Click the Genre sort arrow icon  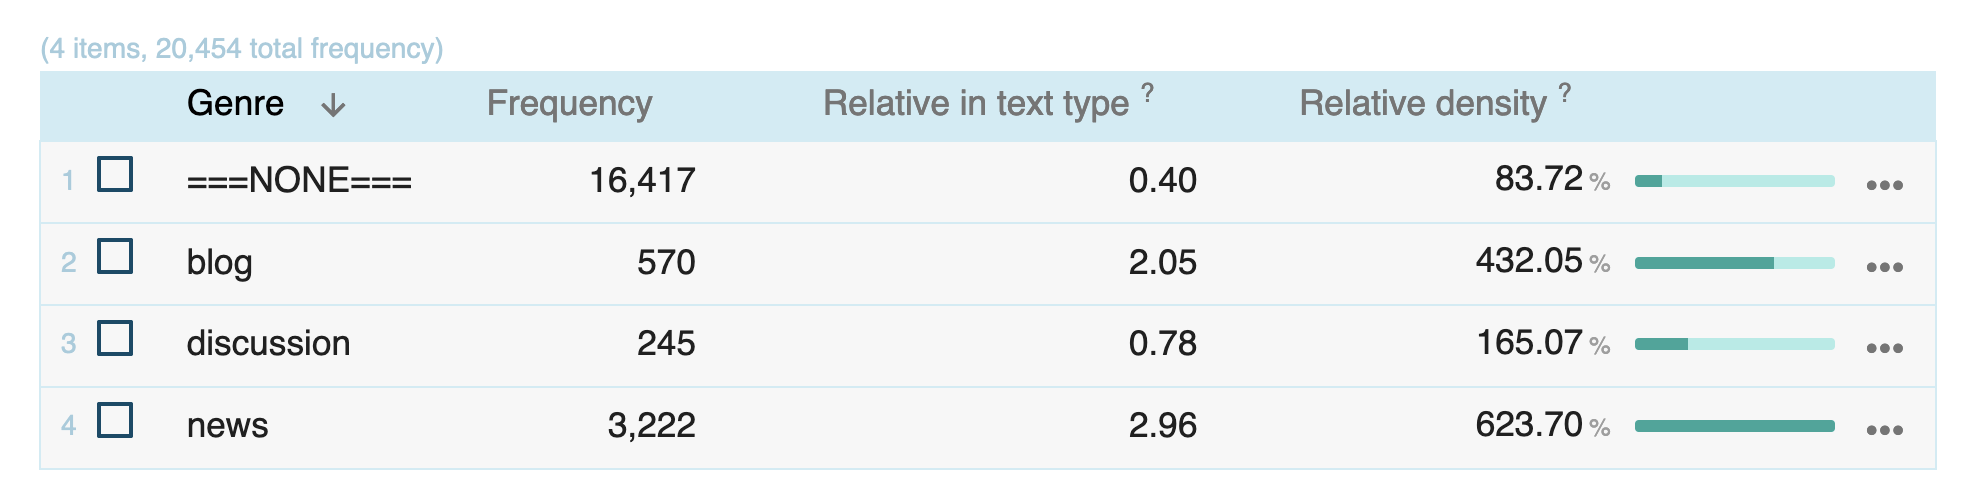pos(333,105)
